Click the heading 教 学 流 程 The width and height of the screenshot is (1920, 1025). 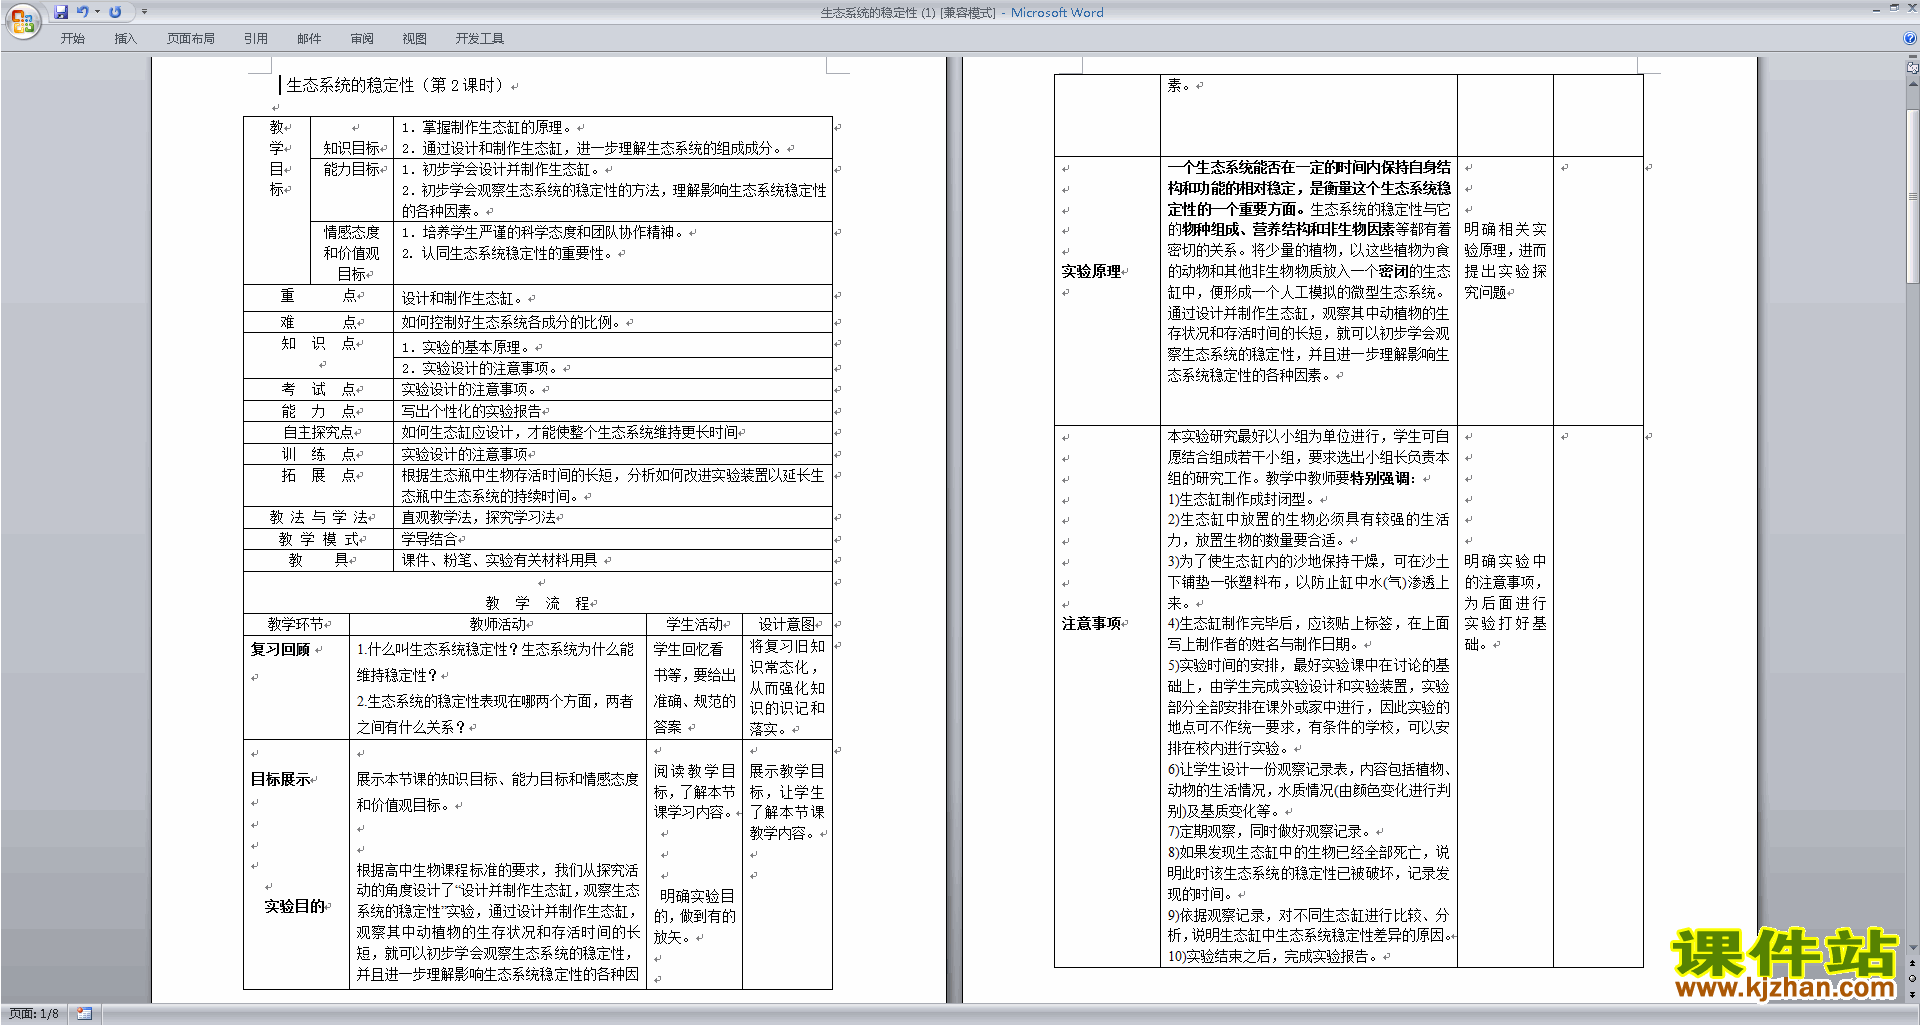coord(538,603)
